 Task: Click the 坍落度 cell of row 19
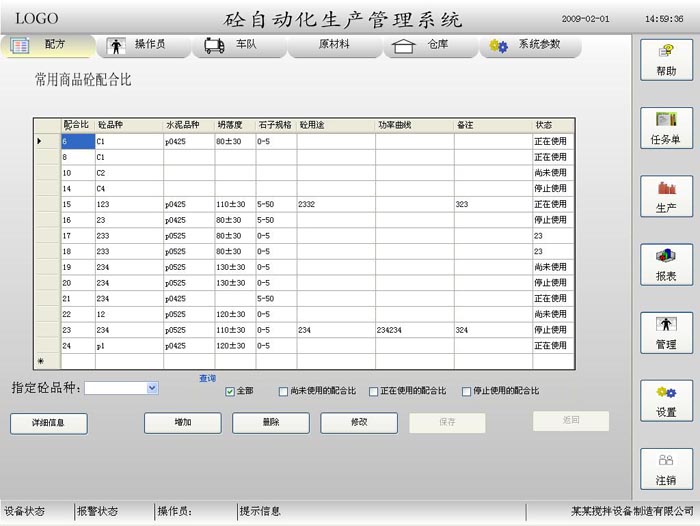[x=235, y=267]
